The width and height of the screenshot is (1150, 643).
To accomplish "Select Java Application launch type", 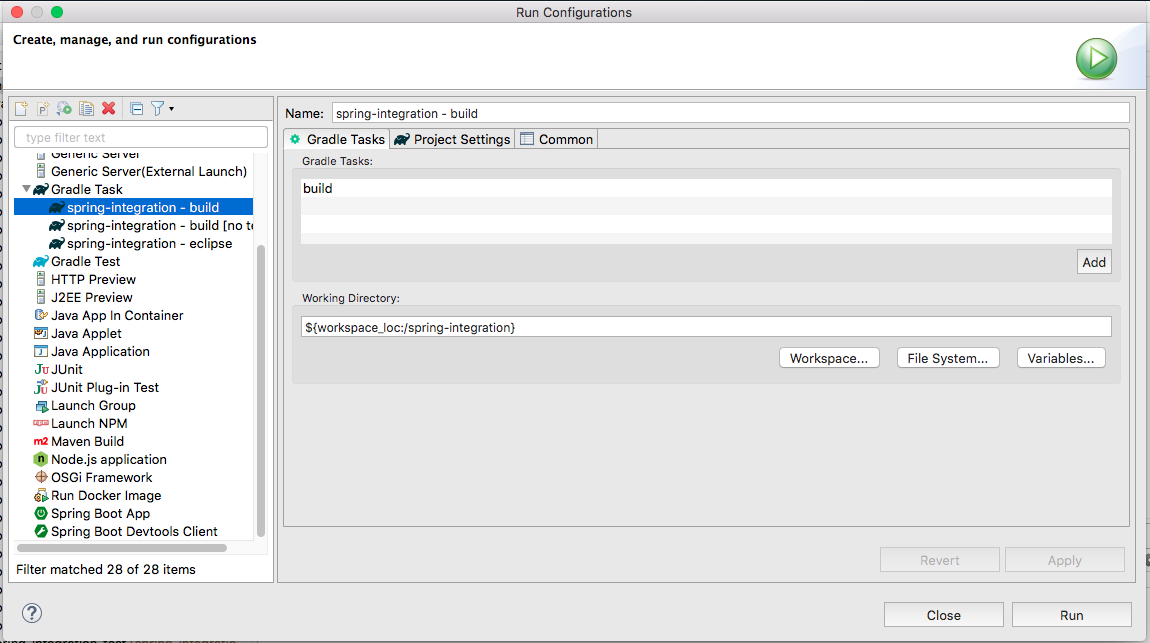I will (x=100, y=351).
